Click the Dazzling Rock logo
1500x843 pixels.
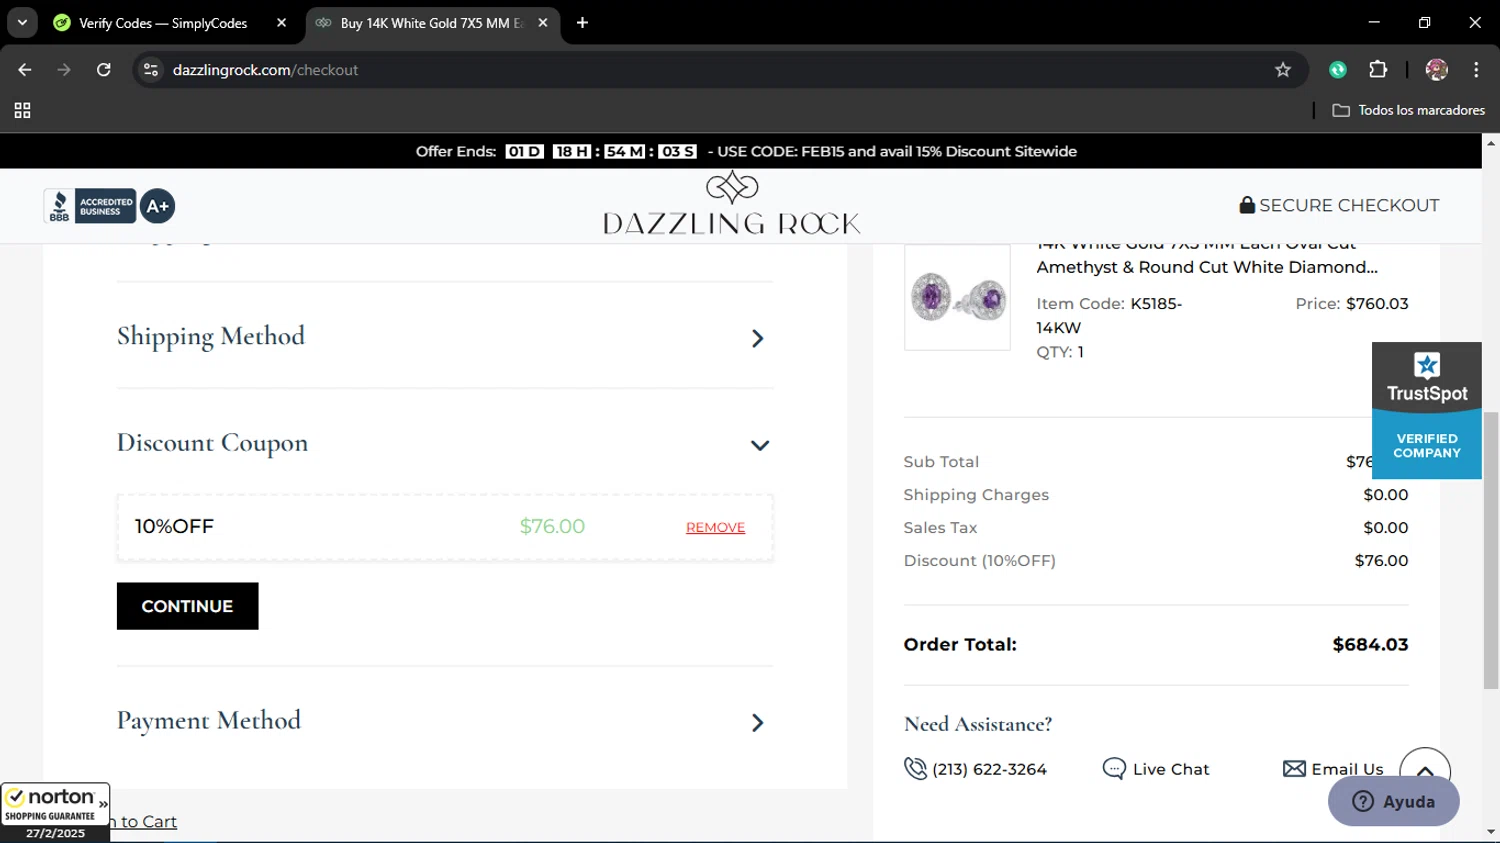(x=732, y=203)
